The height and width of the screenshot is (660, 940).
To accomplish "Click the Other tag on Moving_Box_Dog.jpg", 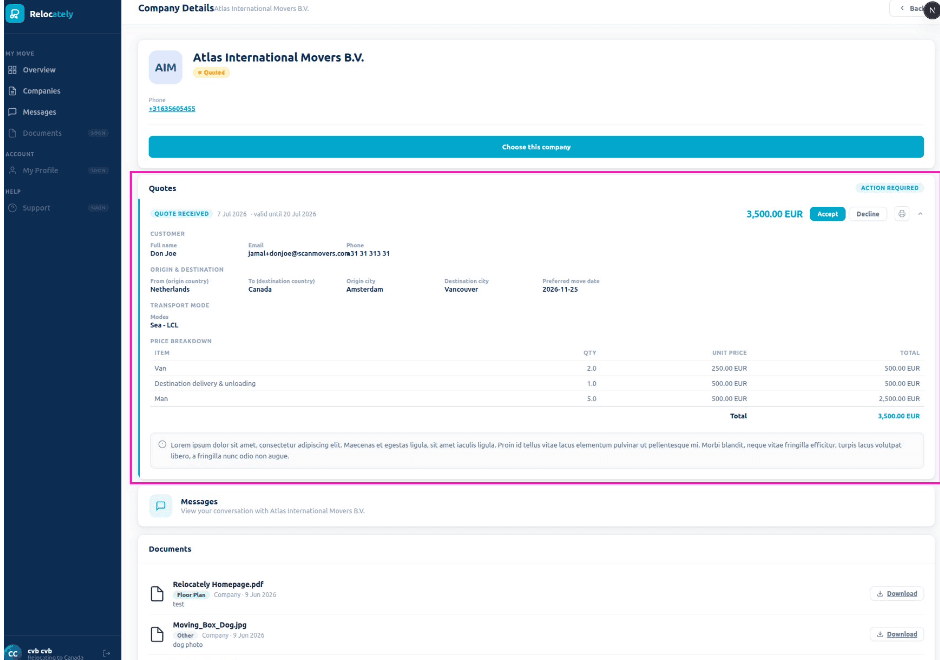I will tap(185, 635).
